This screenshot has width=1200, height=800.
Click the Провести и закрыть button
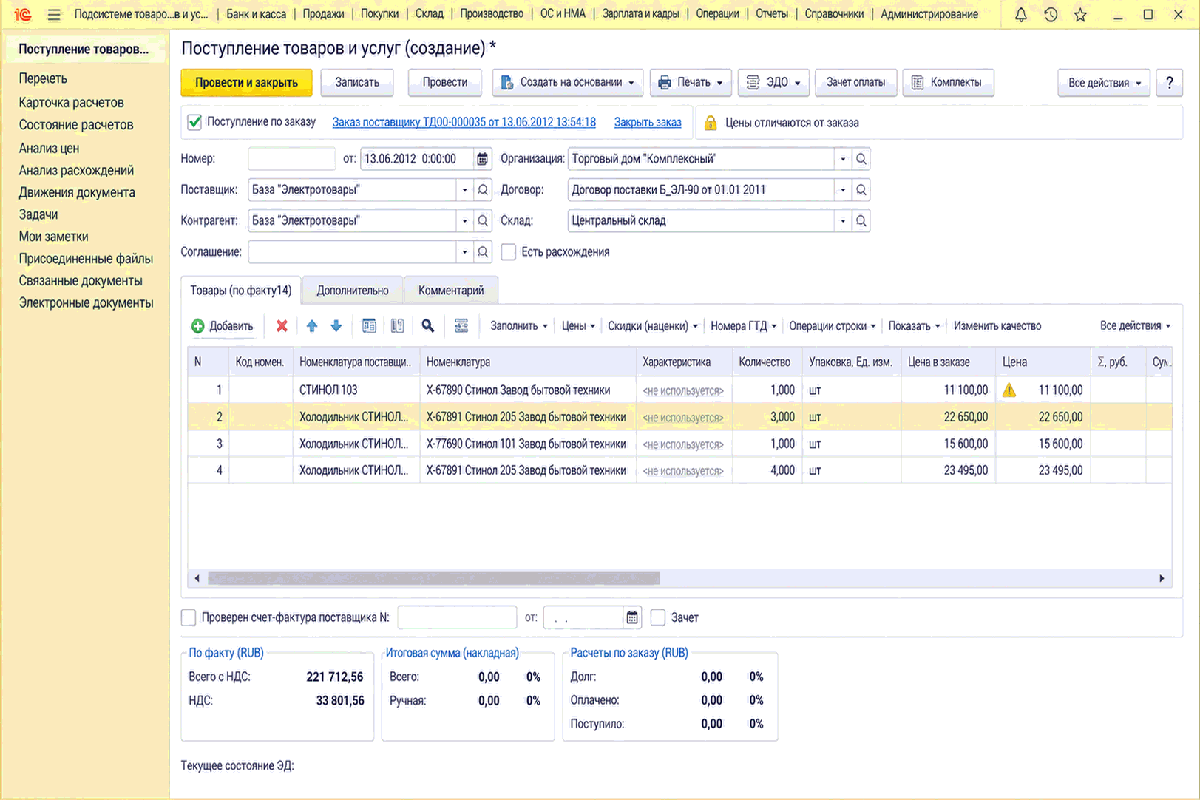click(x=247, y=82)
